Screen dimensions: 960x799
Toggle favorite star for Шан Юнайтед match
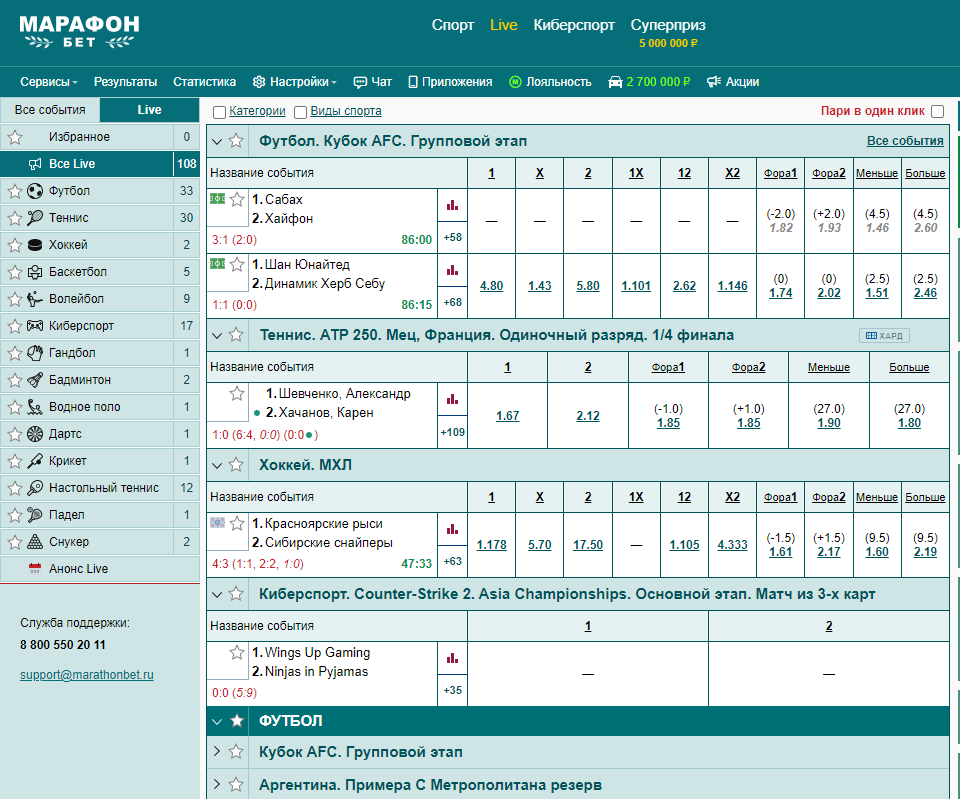point(237,264)
